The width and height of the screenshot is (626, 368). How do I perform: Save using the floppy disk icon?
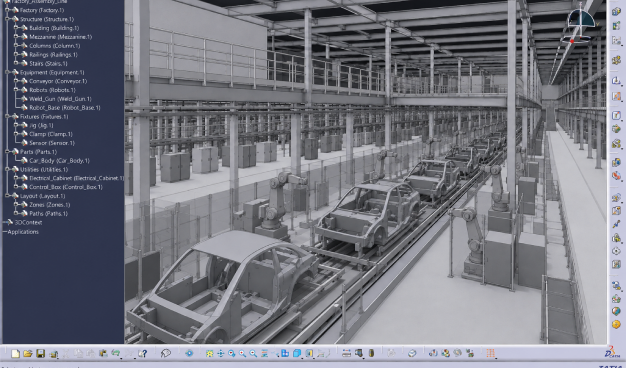click(40, 353)
